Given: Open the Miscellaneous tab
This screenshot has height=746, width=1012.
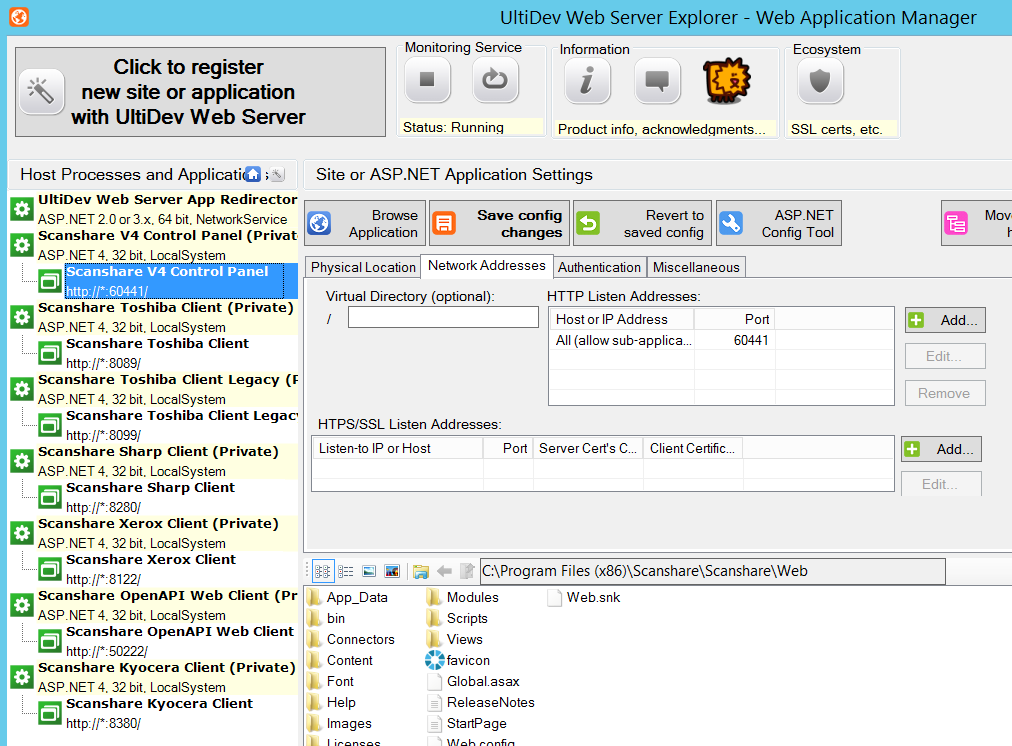Looking at the screenshot, I should click(x=696, y=267).
